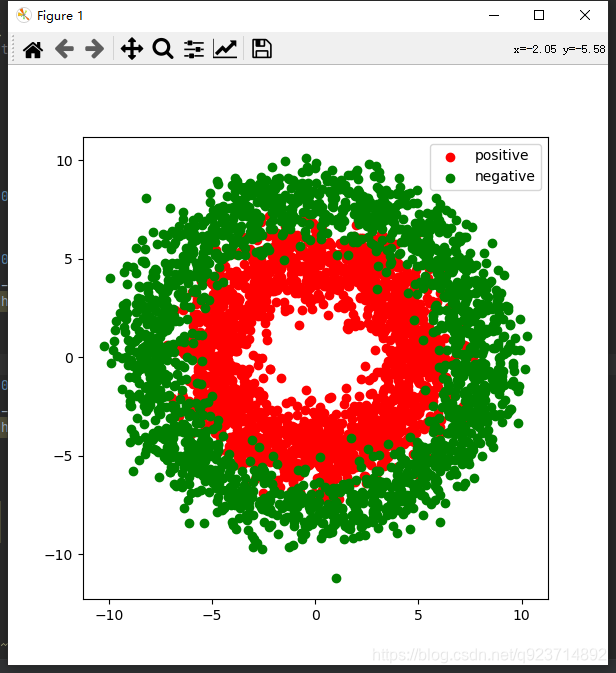
Task: Close the Figure 1 window
Action: click(585, 15)
